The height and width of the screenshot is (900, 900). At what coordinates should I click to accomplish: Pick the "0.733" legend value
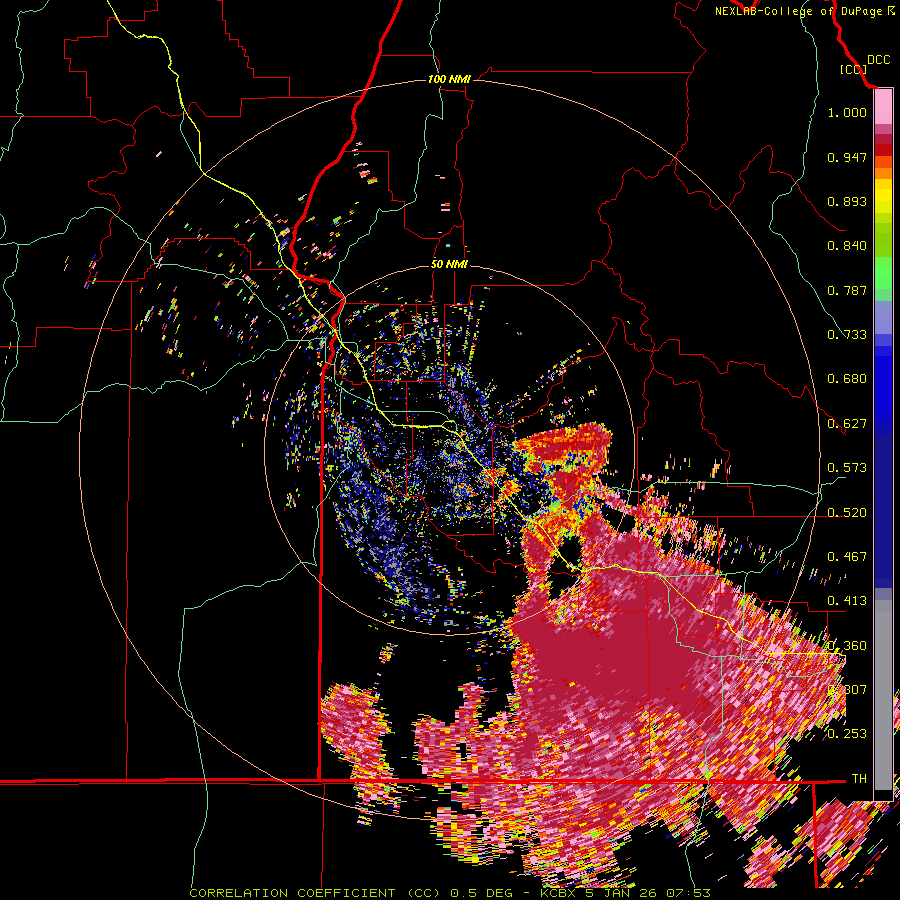pyautogui.click(x=847, y=335)
